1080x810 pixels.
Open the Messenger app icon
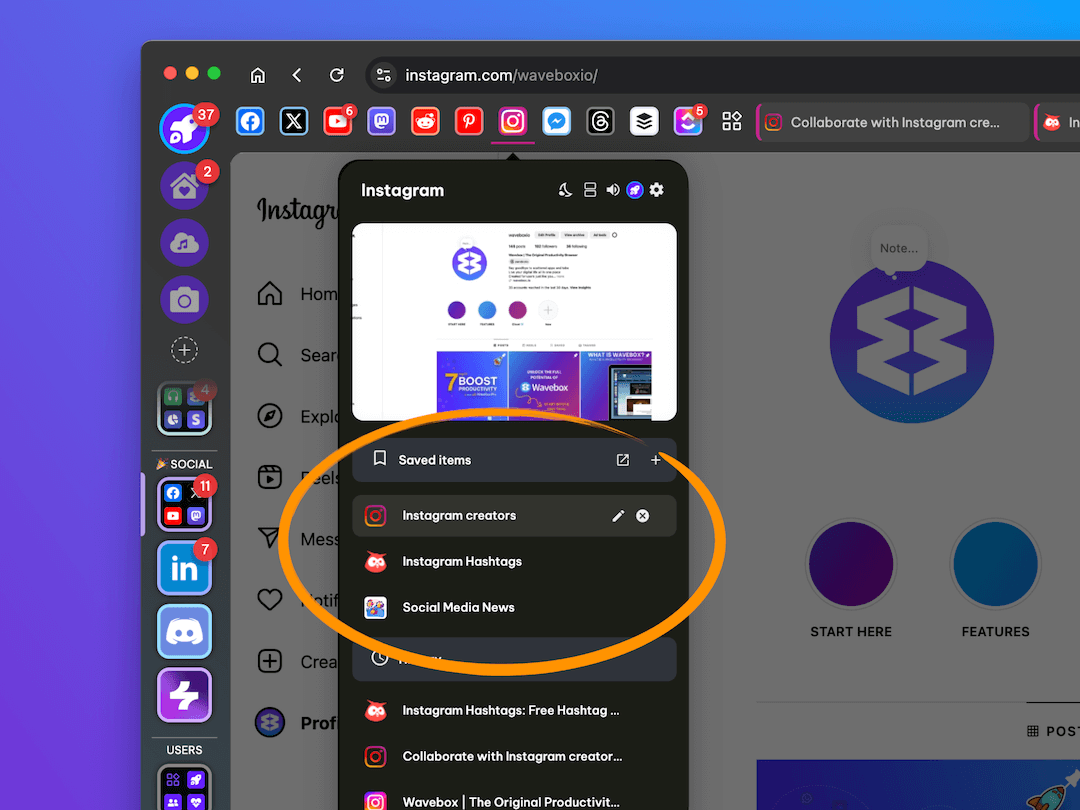click(x=556, y=122)
